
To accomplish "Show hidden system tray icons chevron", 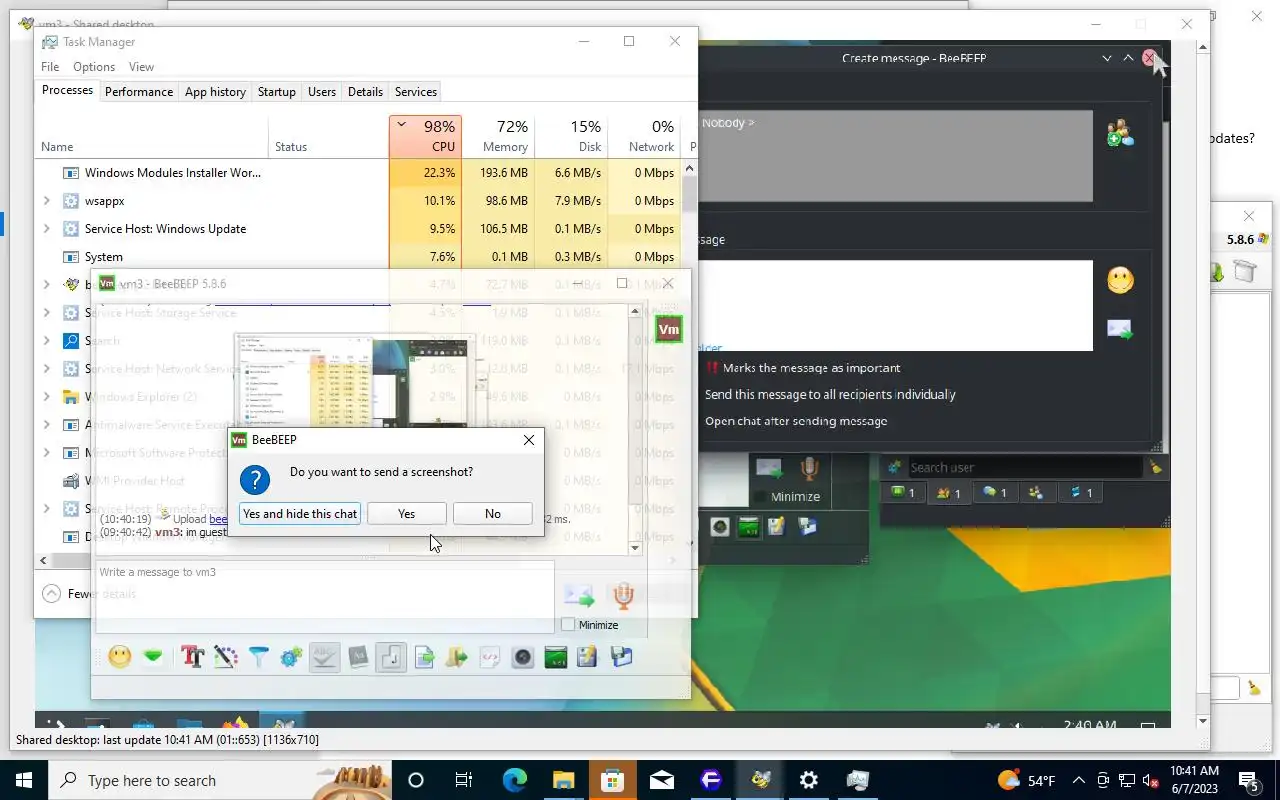I will (x=1078, y=780).
